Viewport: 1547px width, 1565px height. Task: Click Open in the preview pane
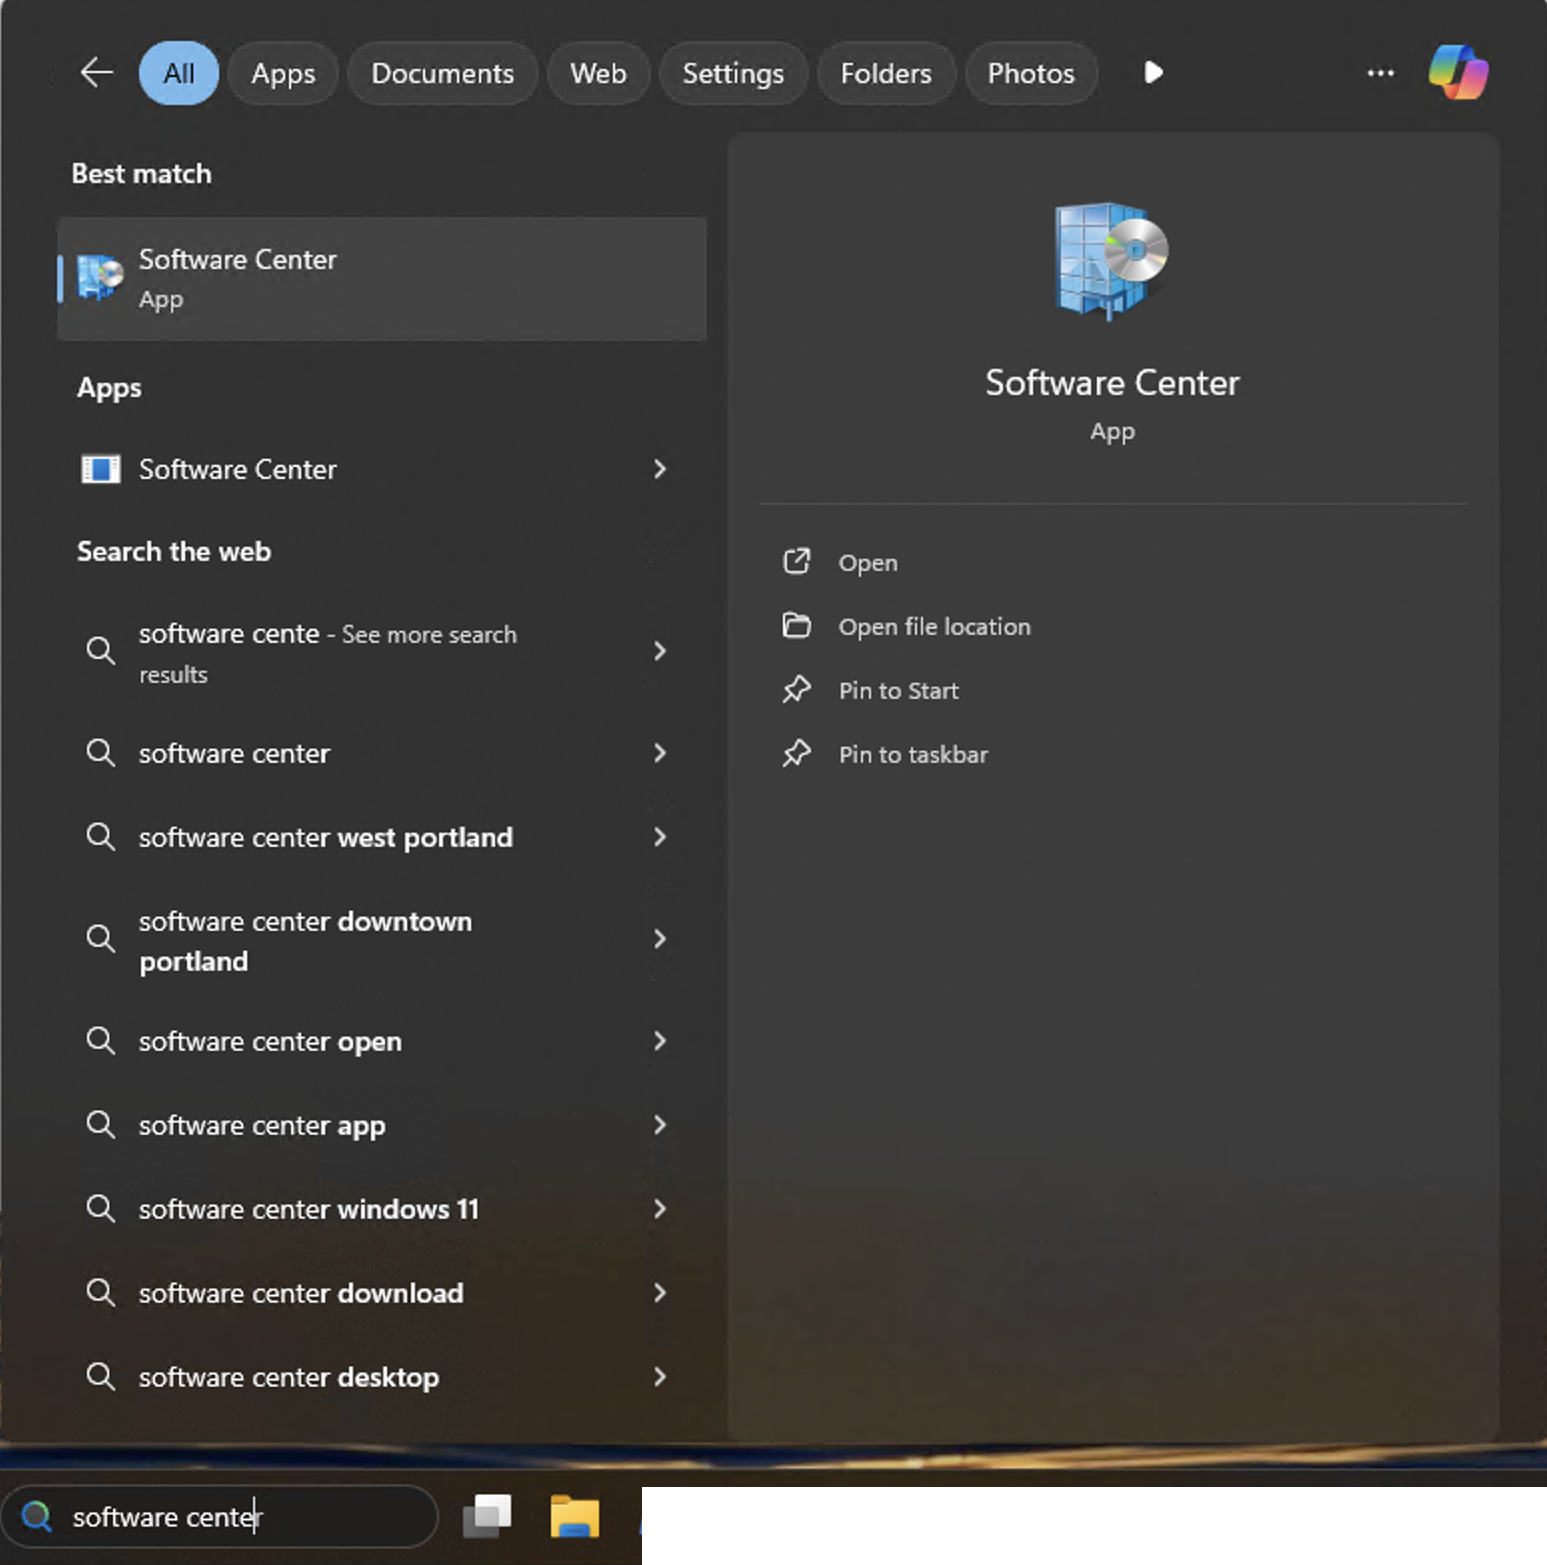click(x=868, y=563)
